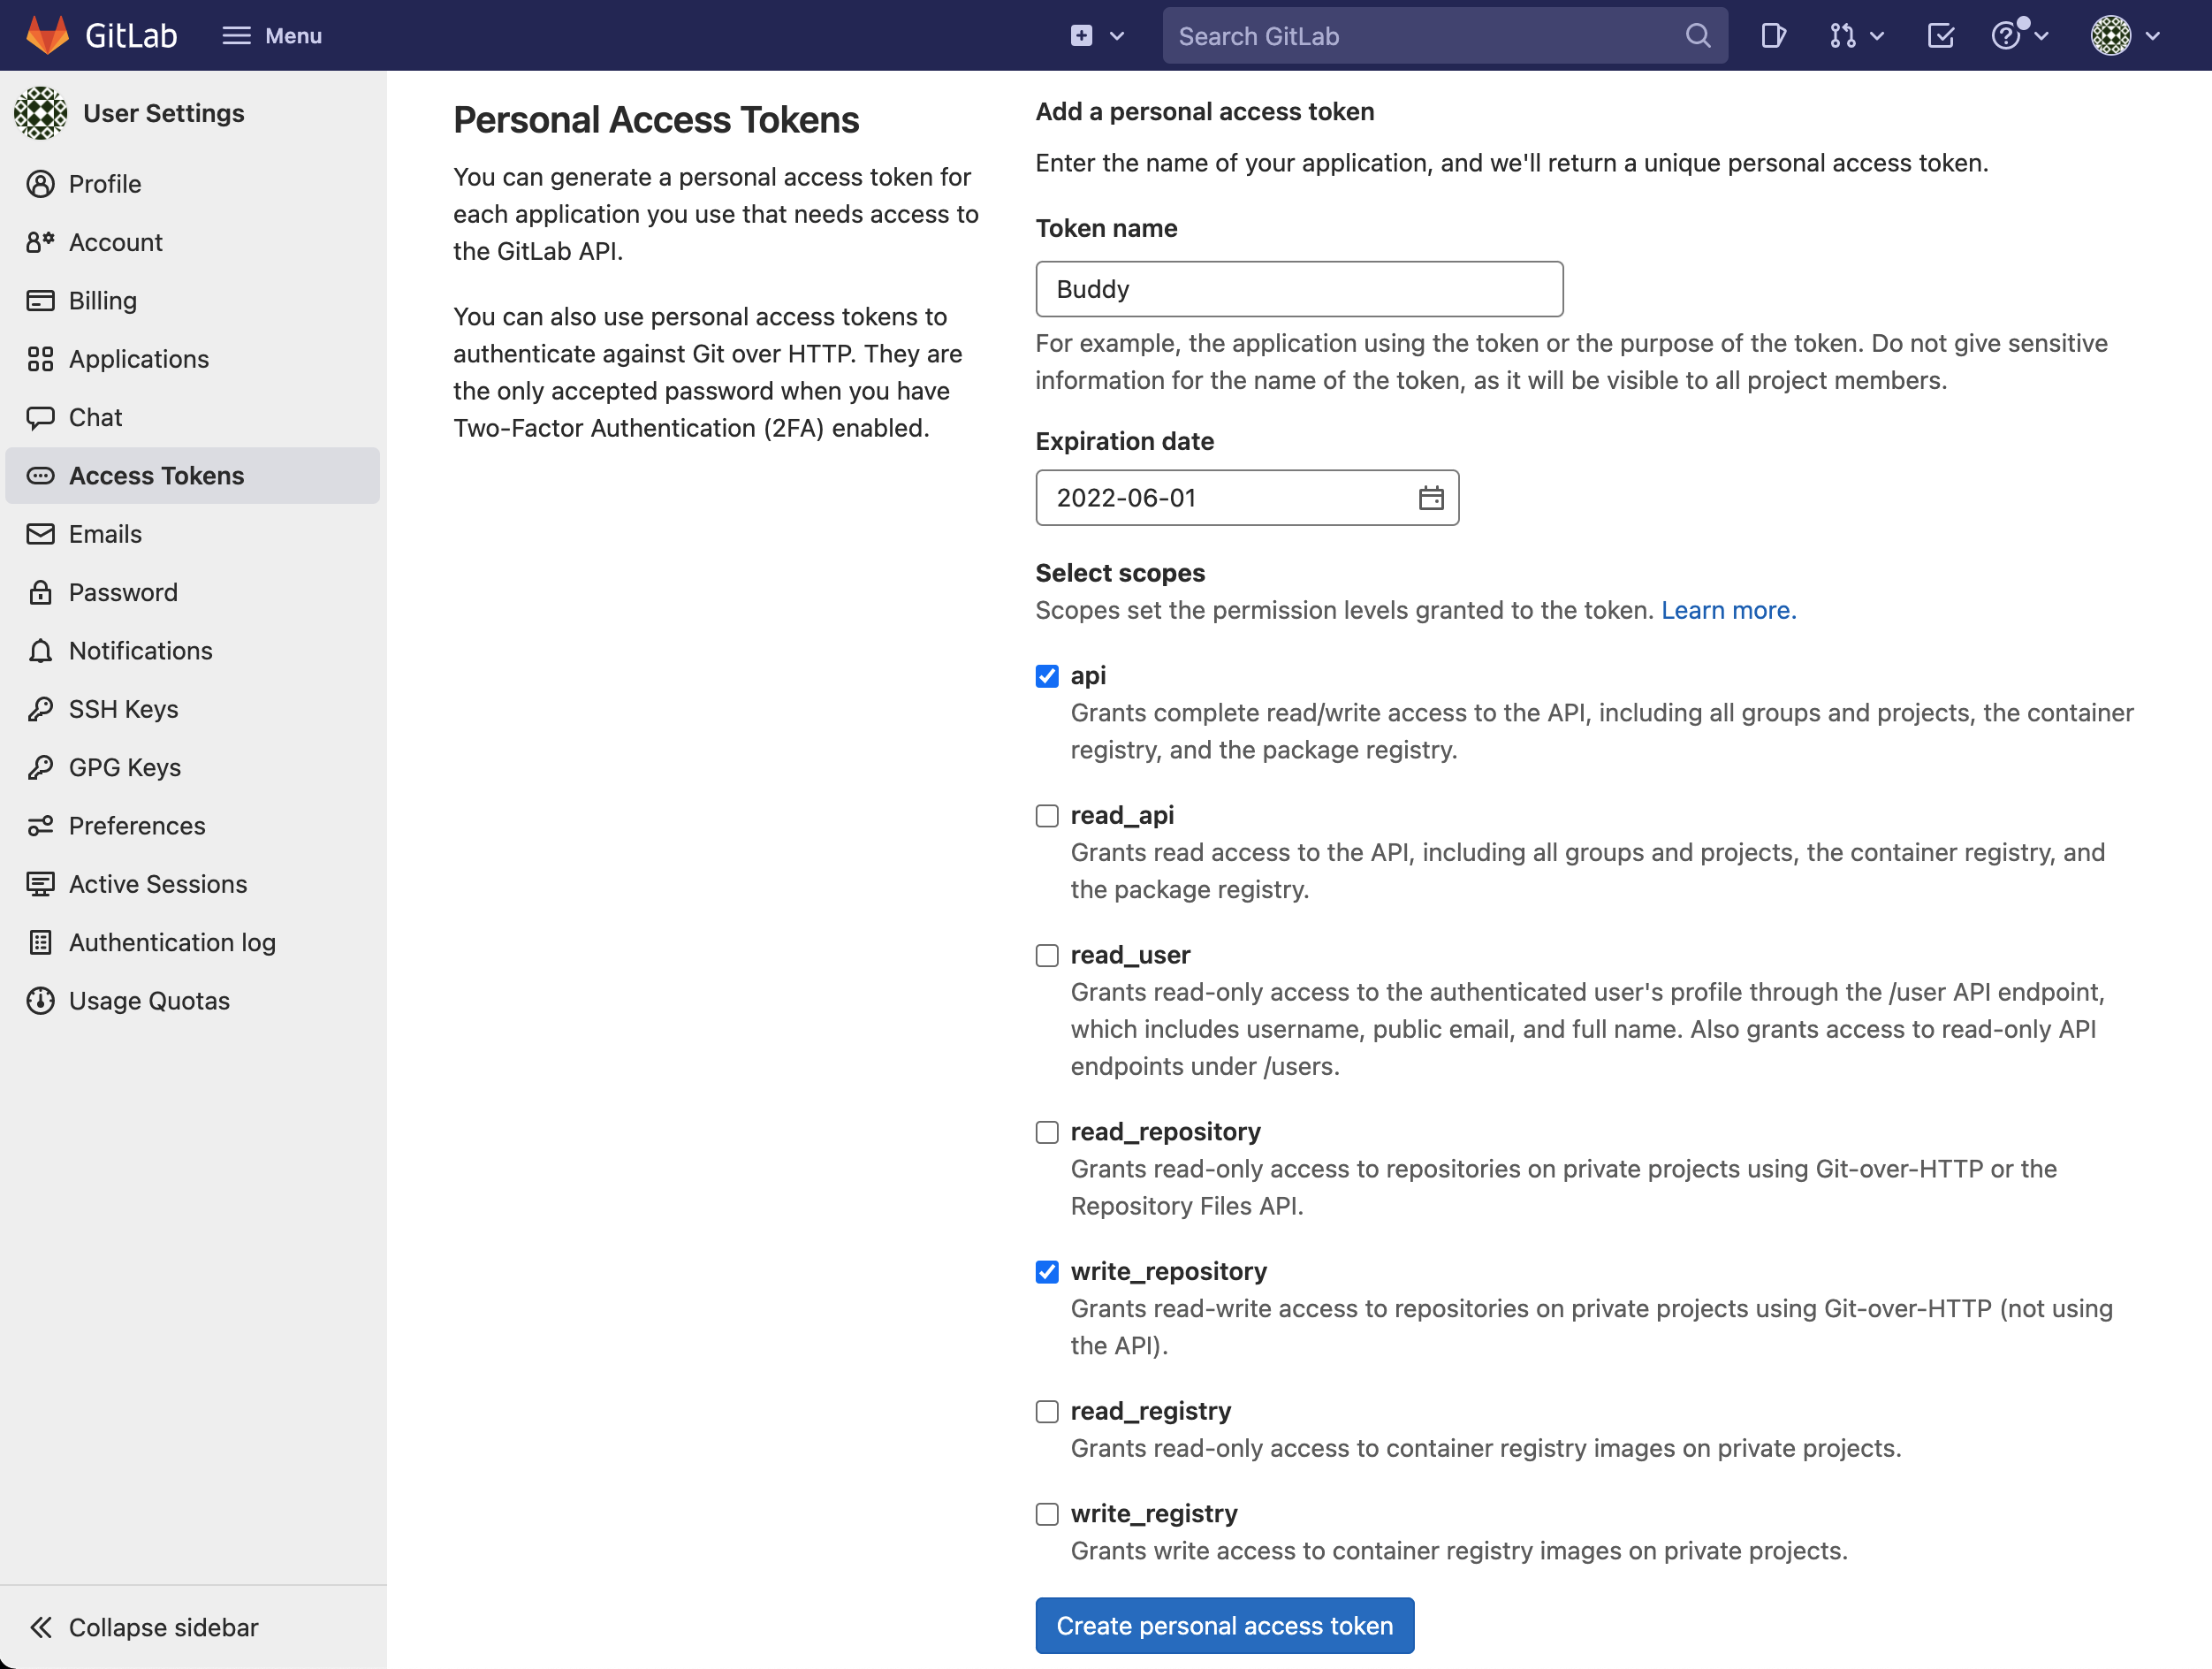Open the Access Tokens section icon
This screenshot has width=2212, height=1669.
41,476
